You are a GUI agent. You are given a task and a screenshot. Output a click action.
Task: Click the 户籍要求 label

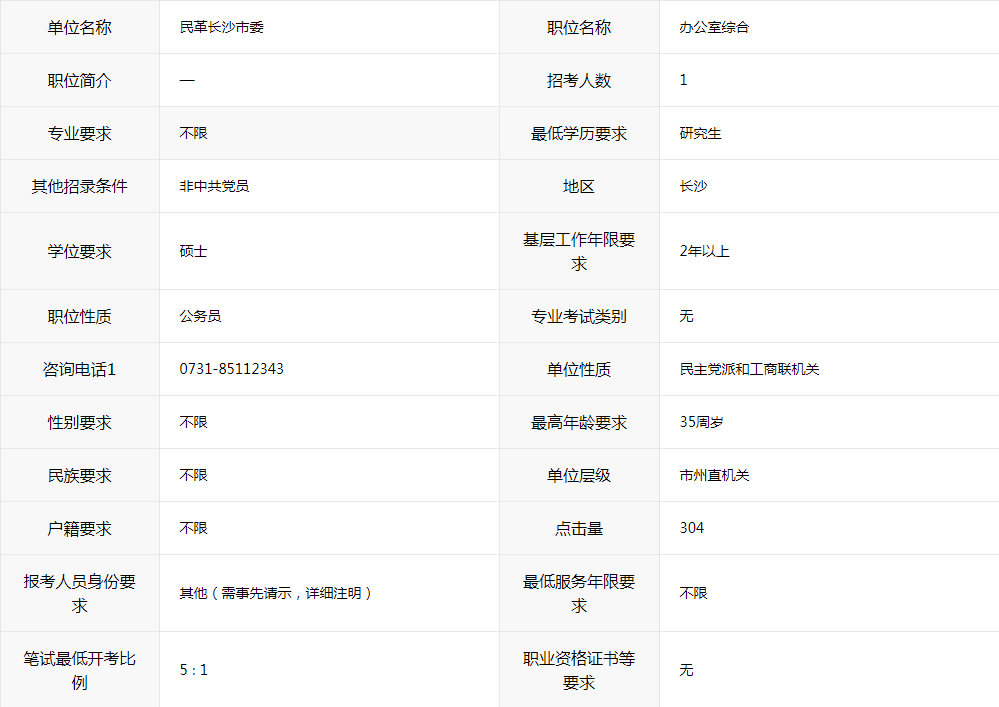80,528
